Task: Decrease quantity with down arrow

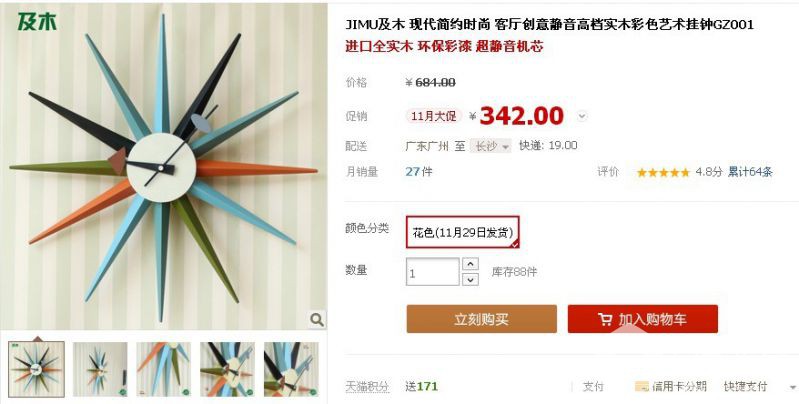Action: pyautogui.click(x=470, y=279)
